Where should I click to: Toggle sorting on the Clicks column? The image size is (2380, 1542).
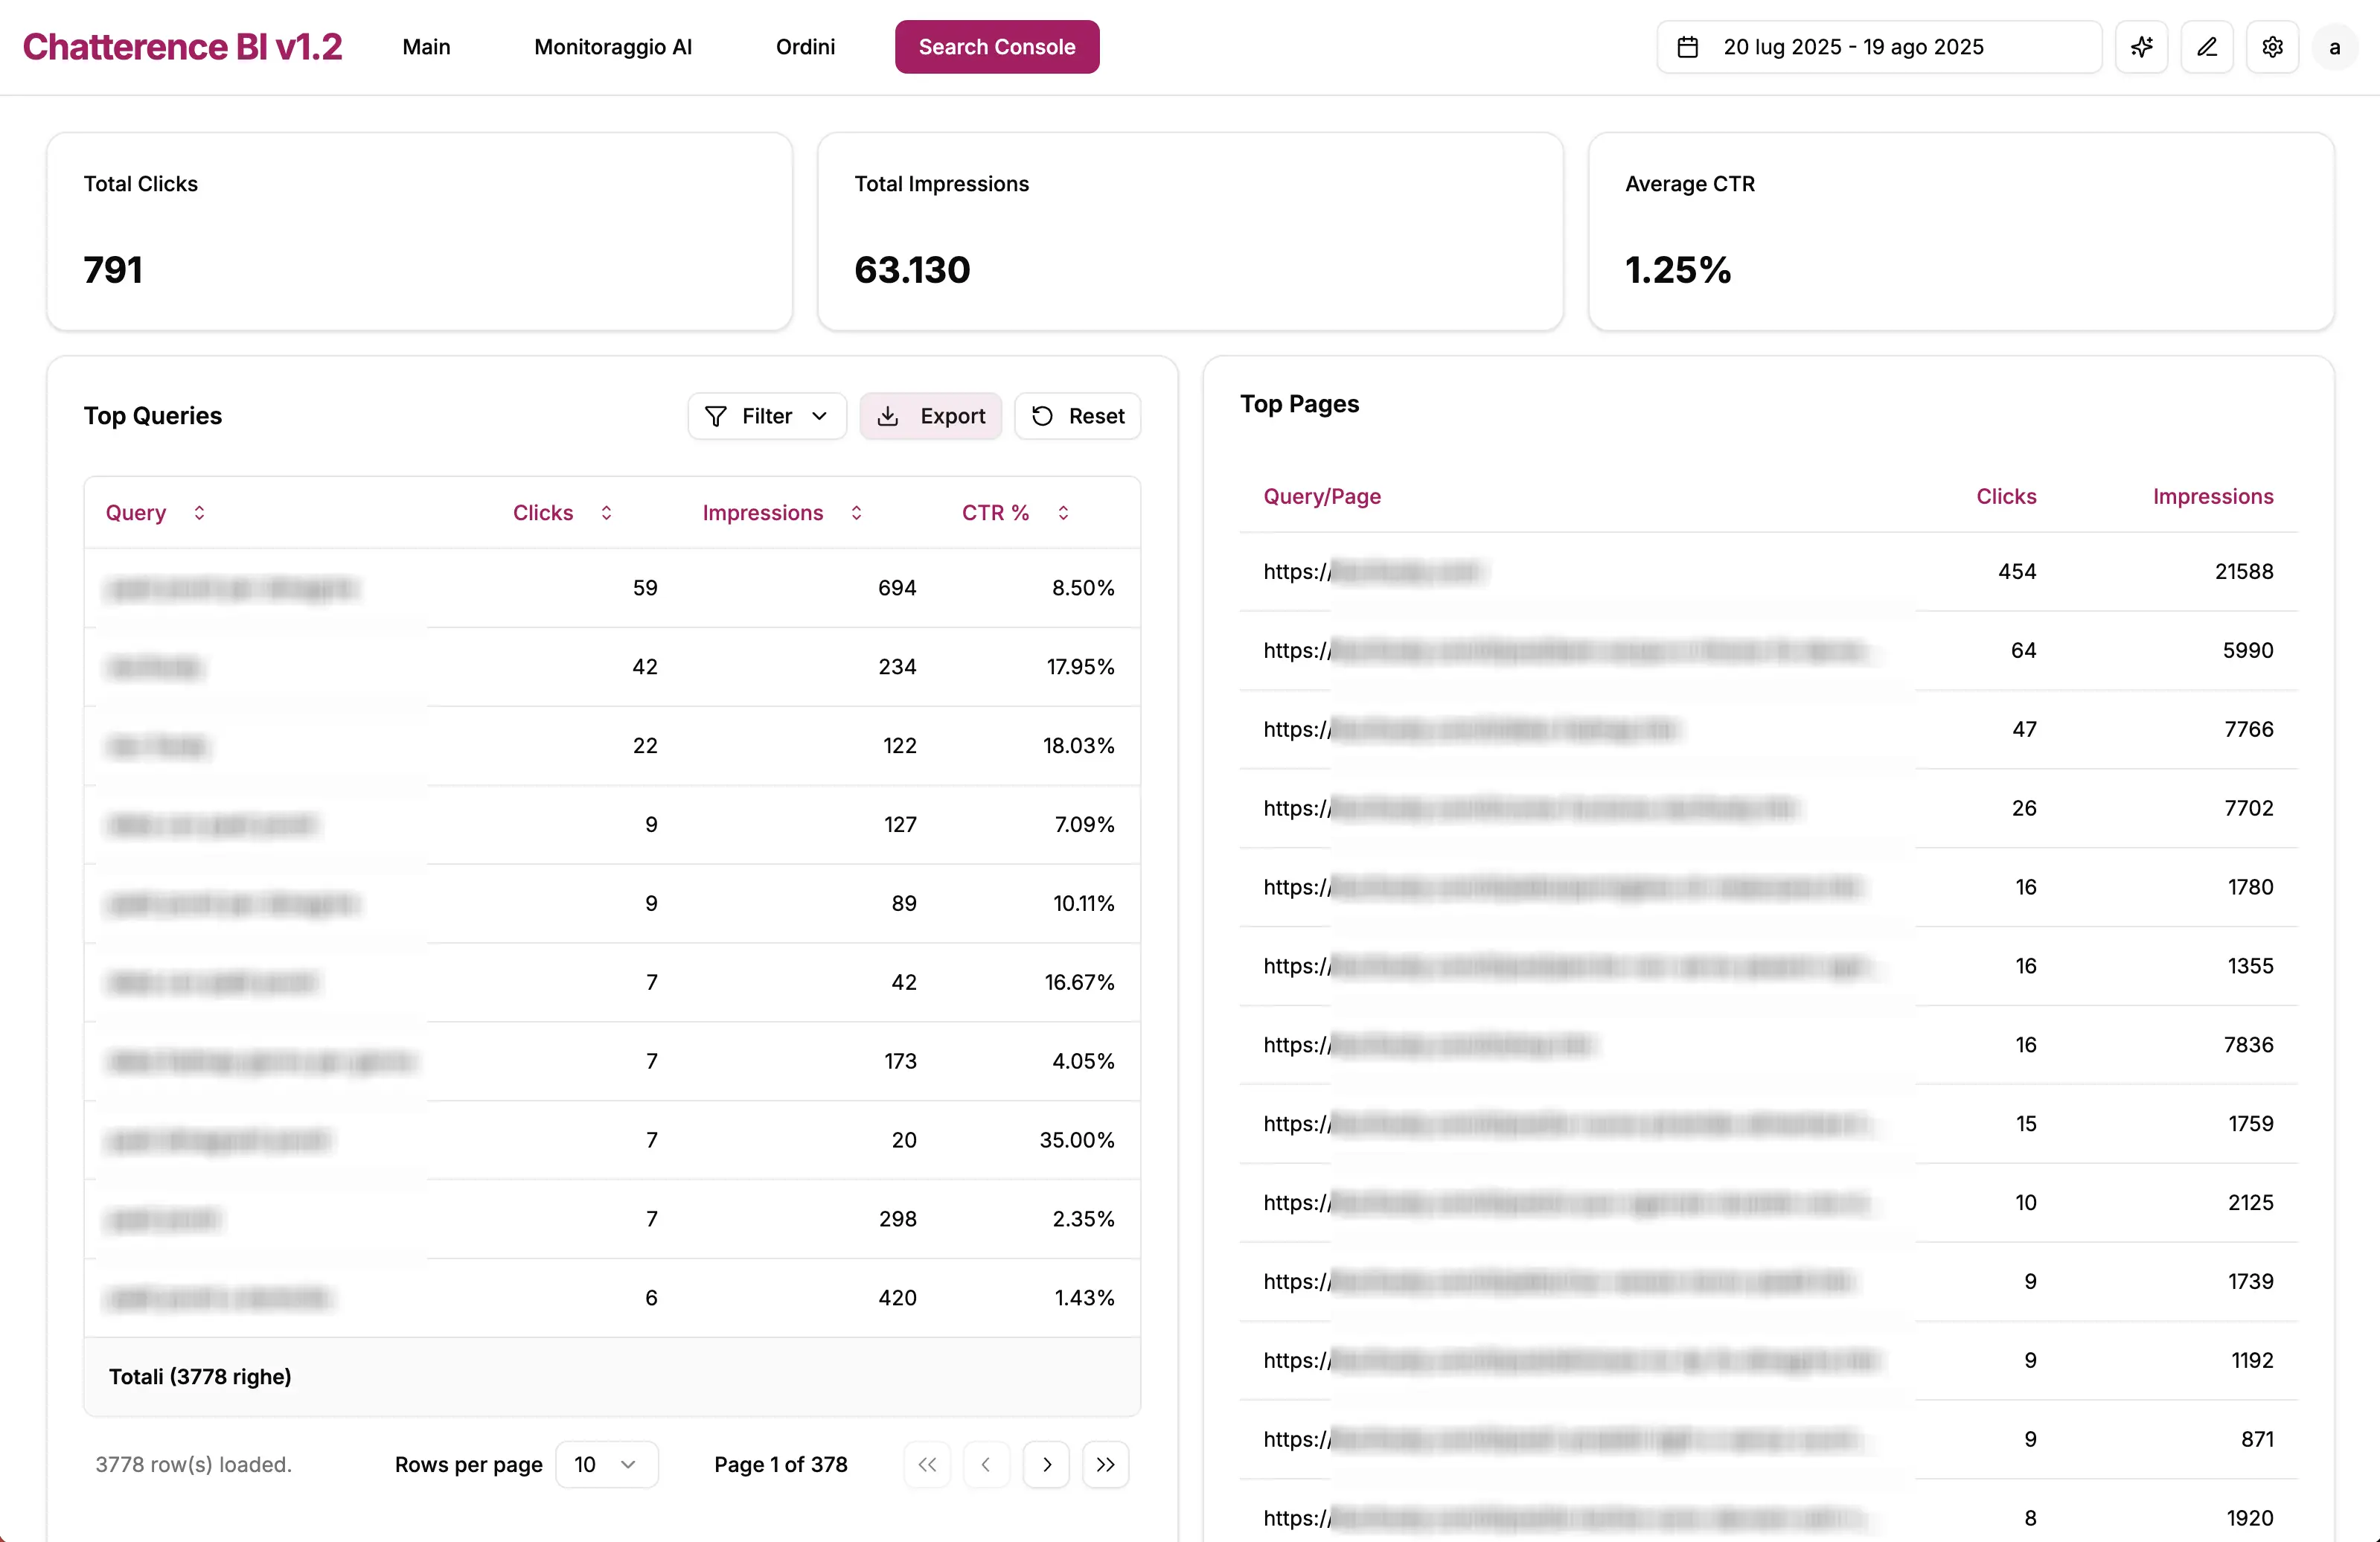click(606, 512)
